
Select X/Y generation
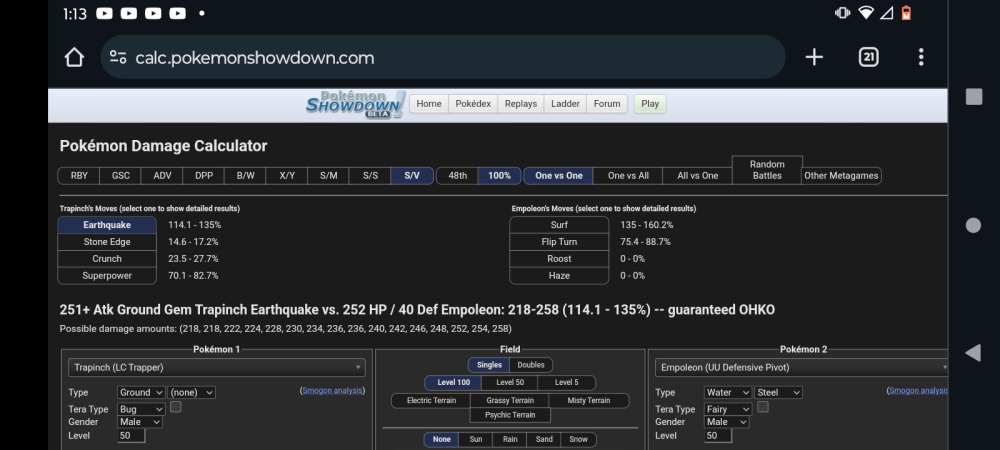(x=287, y=176)
